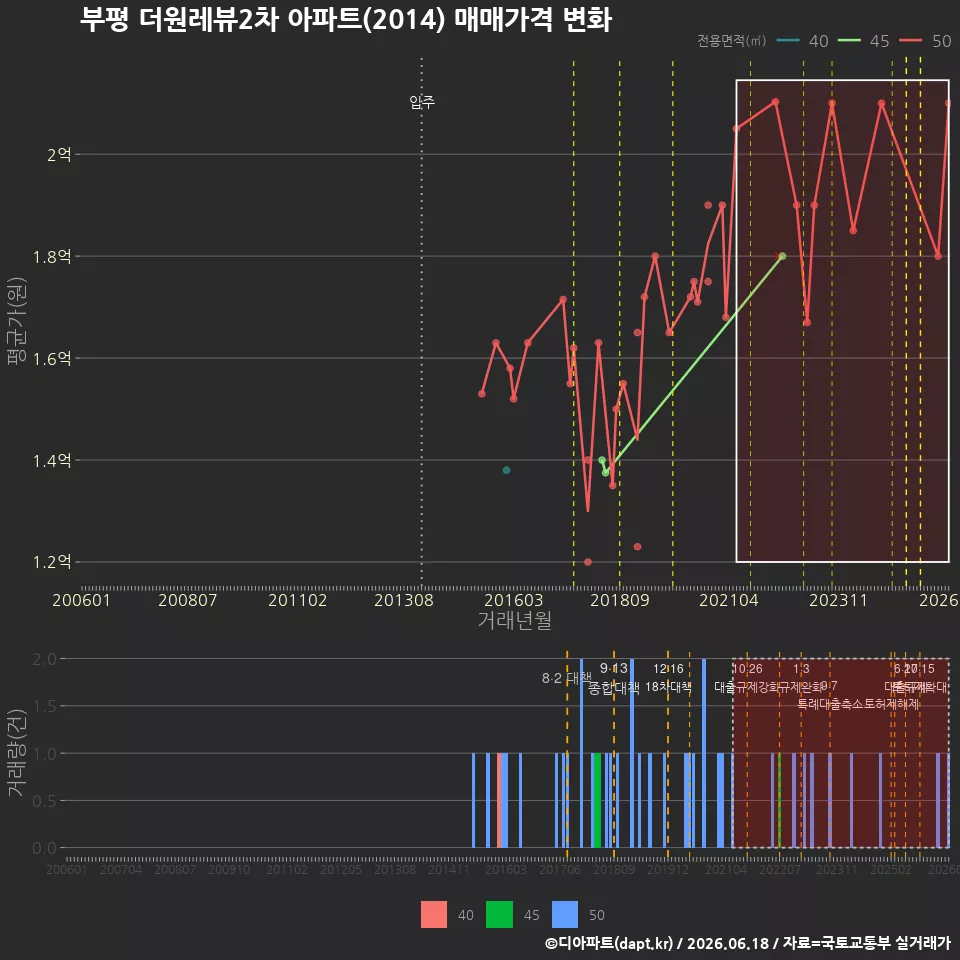Click the 202207 tick on volume chart
The width and height of the screenshot is (960, 960).
click(x=779, y=869)
